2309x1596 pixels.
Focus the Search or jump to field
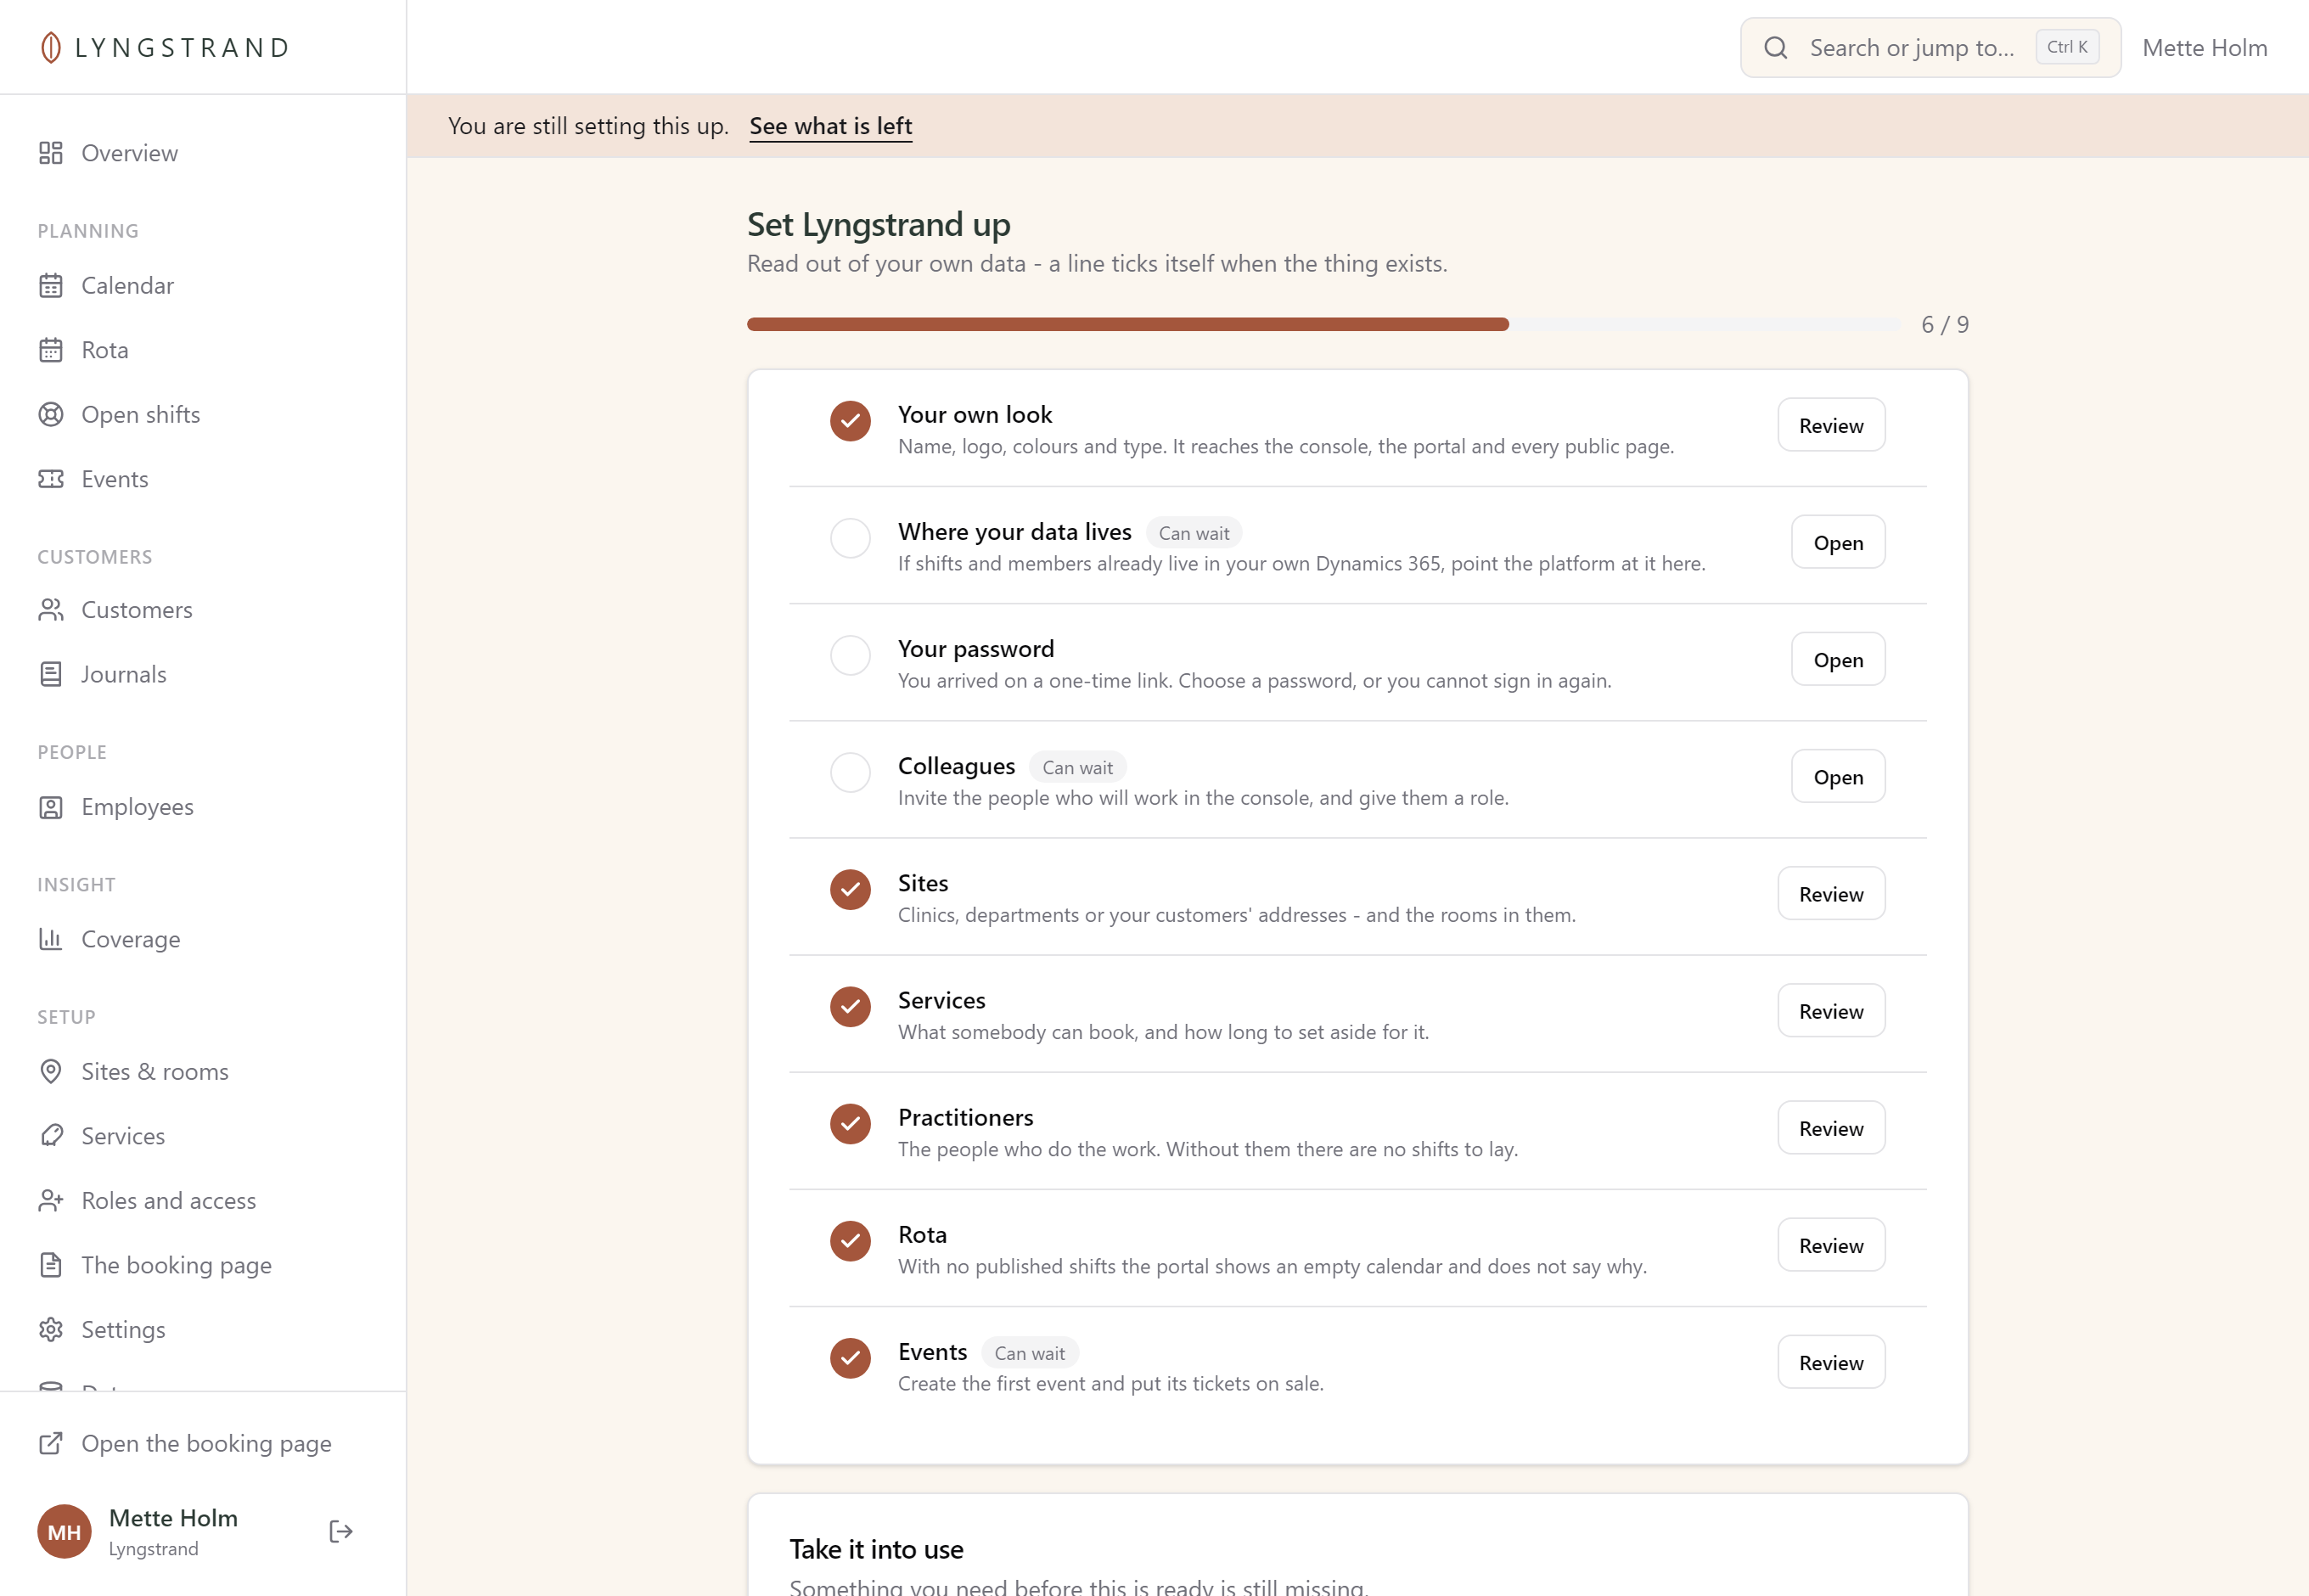[1930, 48]
